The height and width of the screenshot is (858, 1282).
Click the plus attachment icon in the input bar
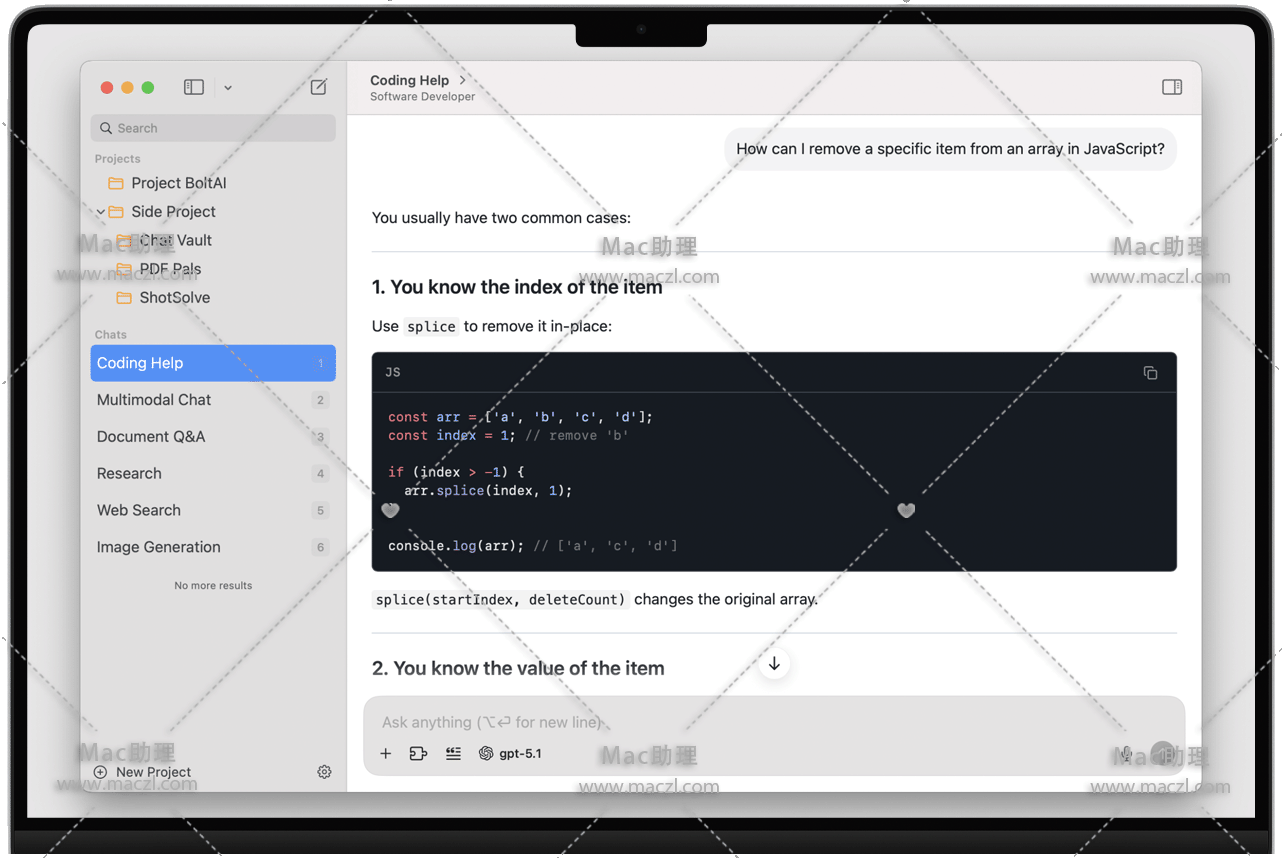click(x=386, y=753)
